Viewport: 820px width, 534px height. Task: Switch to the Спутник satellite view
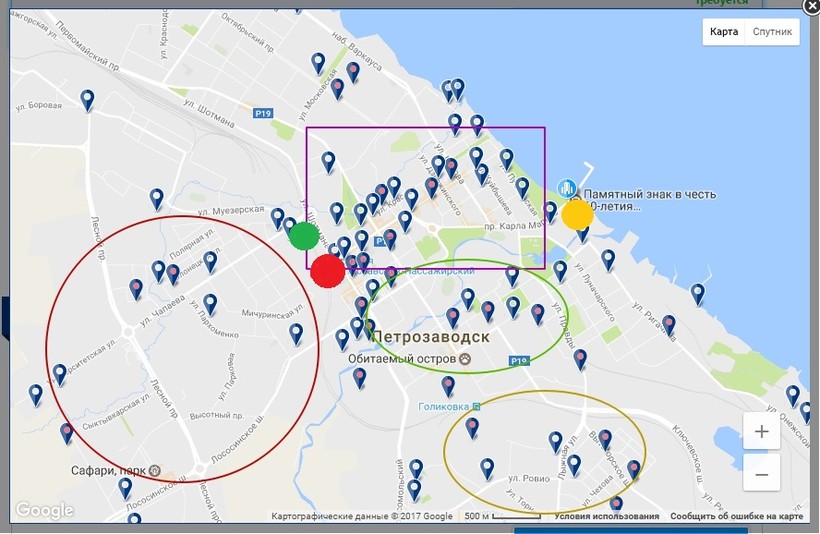[772, 32]
